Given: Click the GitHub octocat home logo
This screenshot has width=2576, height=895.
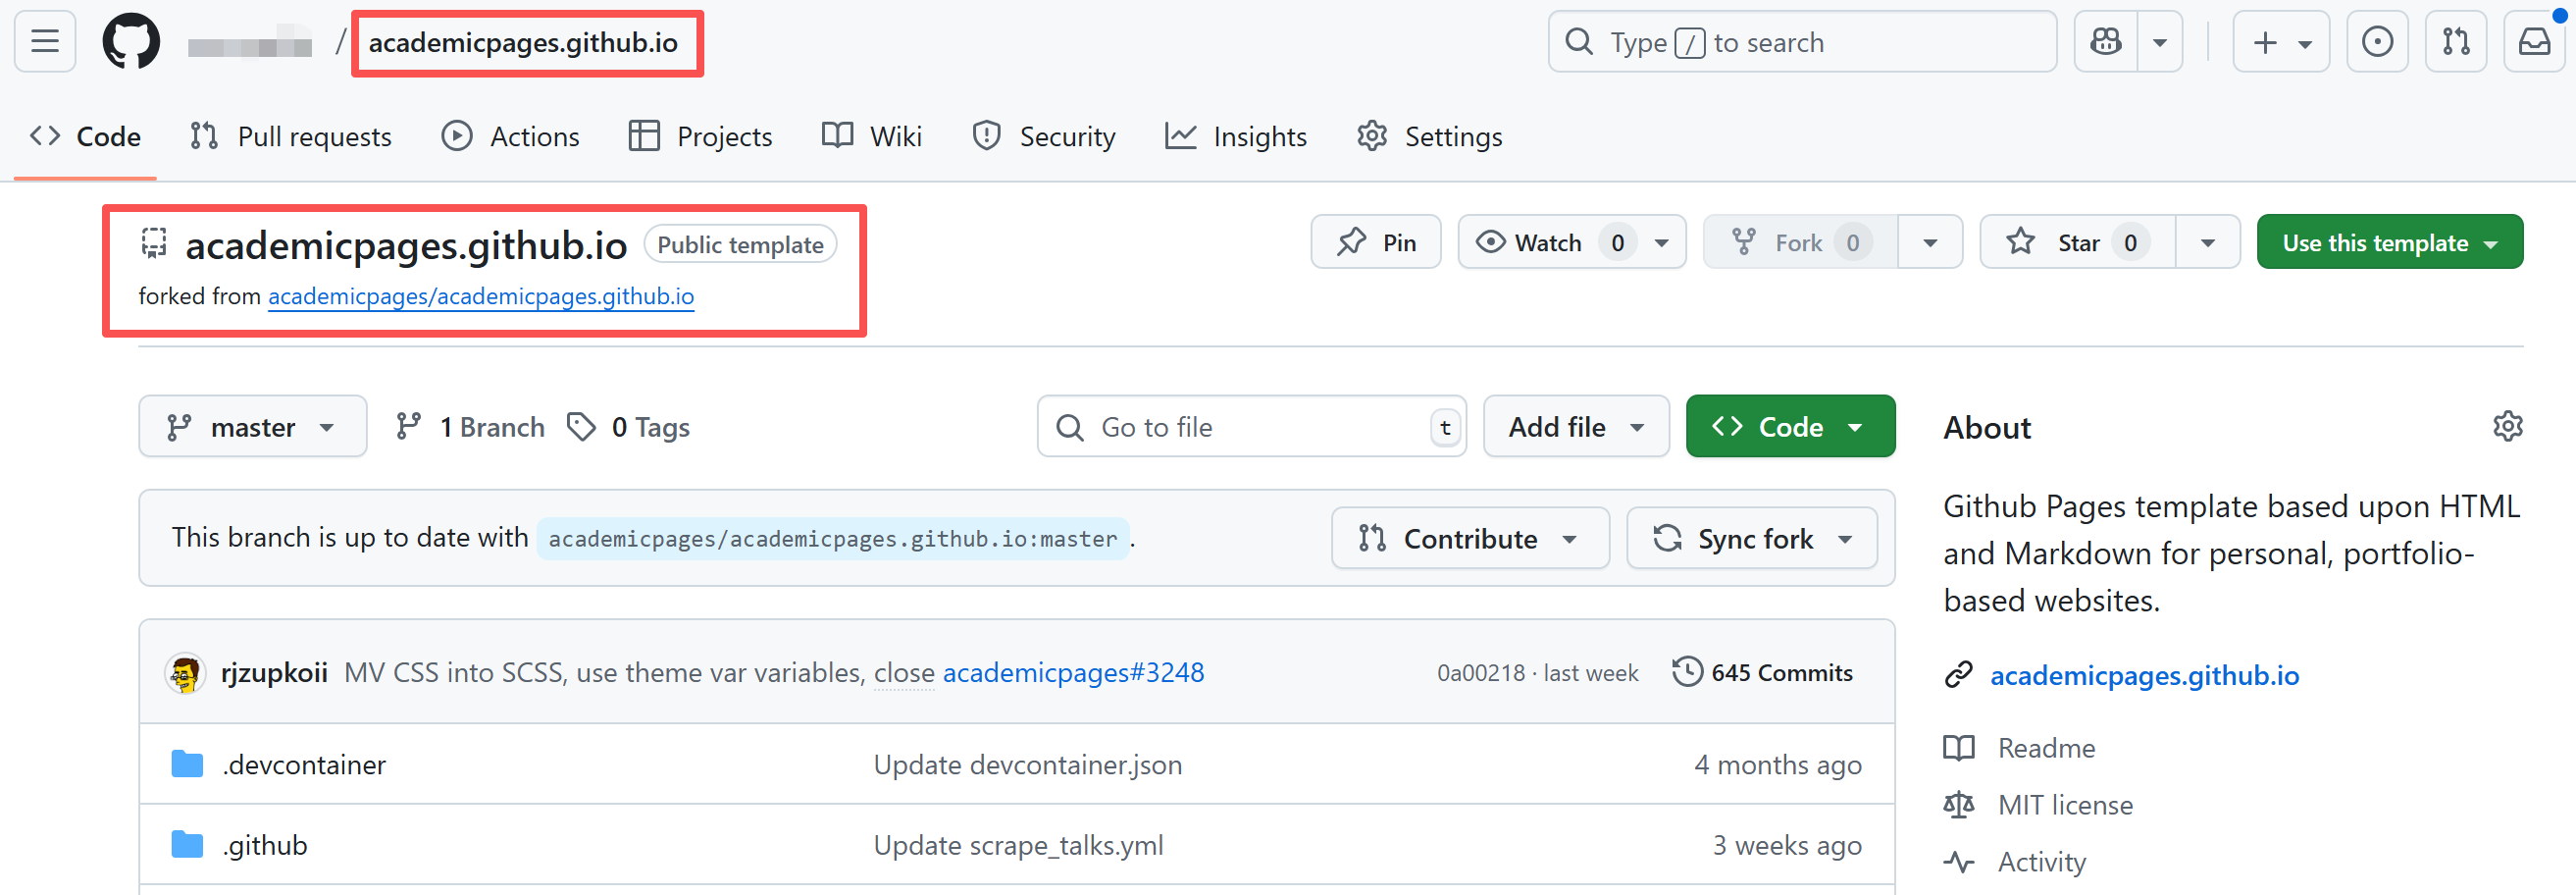Looking at the screenshot, I should 131,41.
